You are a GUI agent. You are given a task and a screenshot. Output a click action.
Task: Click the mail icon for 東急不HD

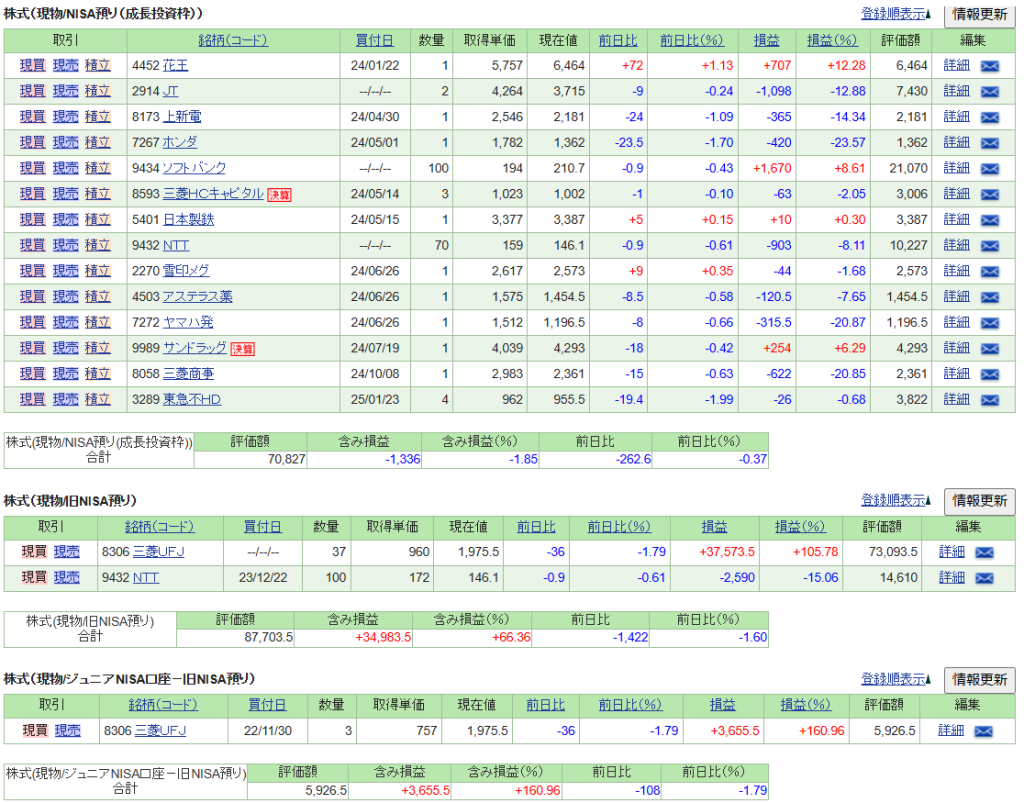tap(989, 399)
